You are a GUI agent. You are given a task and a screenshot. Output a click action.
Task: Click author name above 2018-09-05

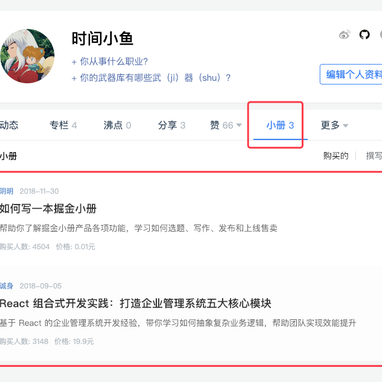pos(7,286)
